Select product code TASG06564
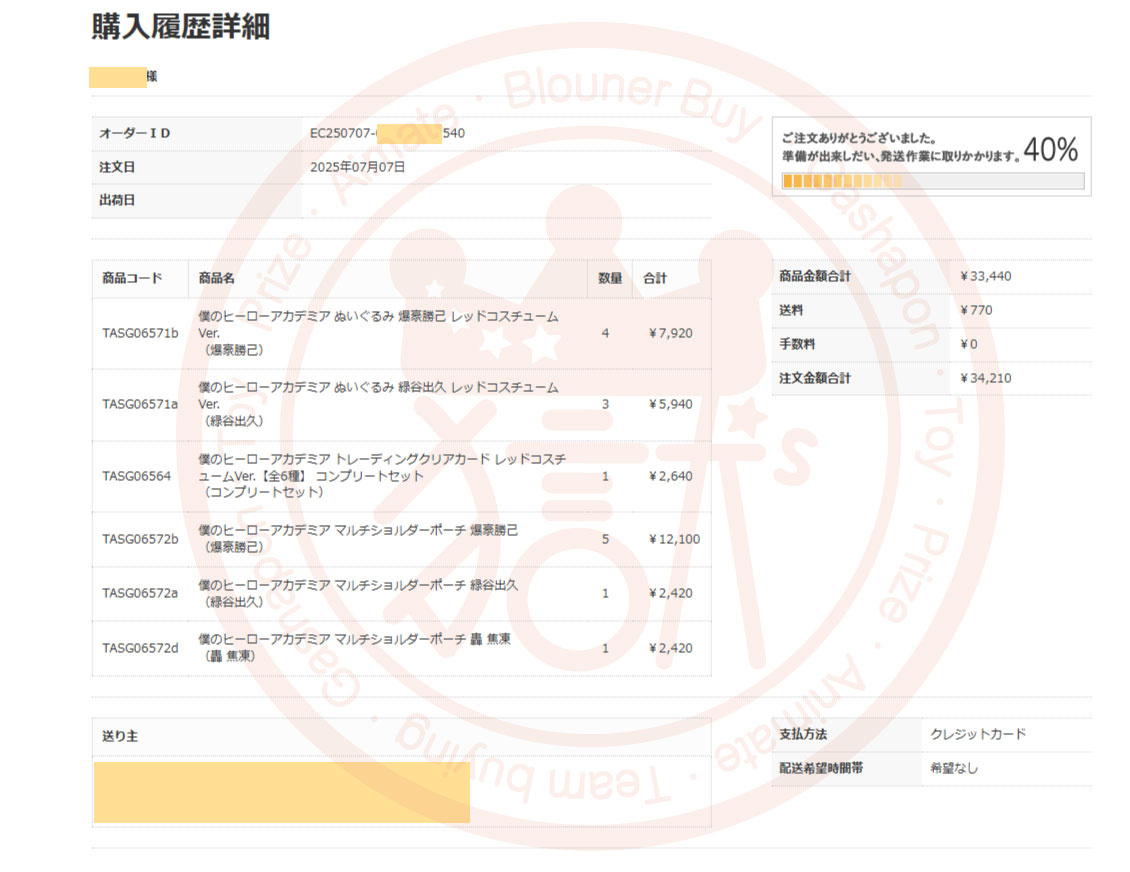 (x=137, y=476)
